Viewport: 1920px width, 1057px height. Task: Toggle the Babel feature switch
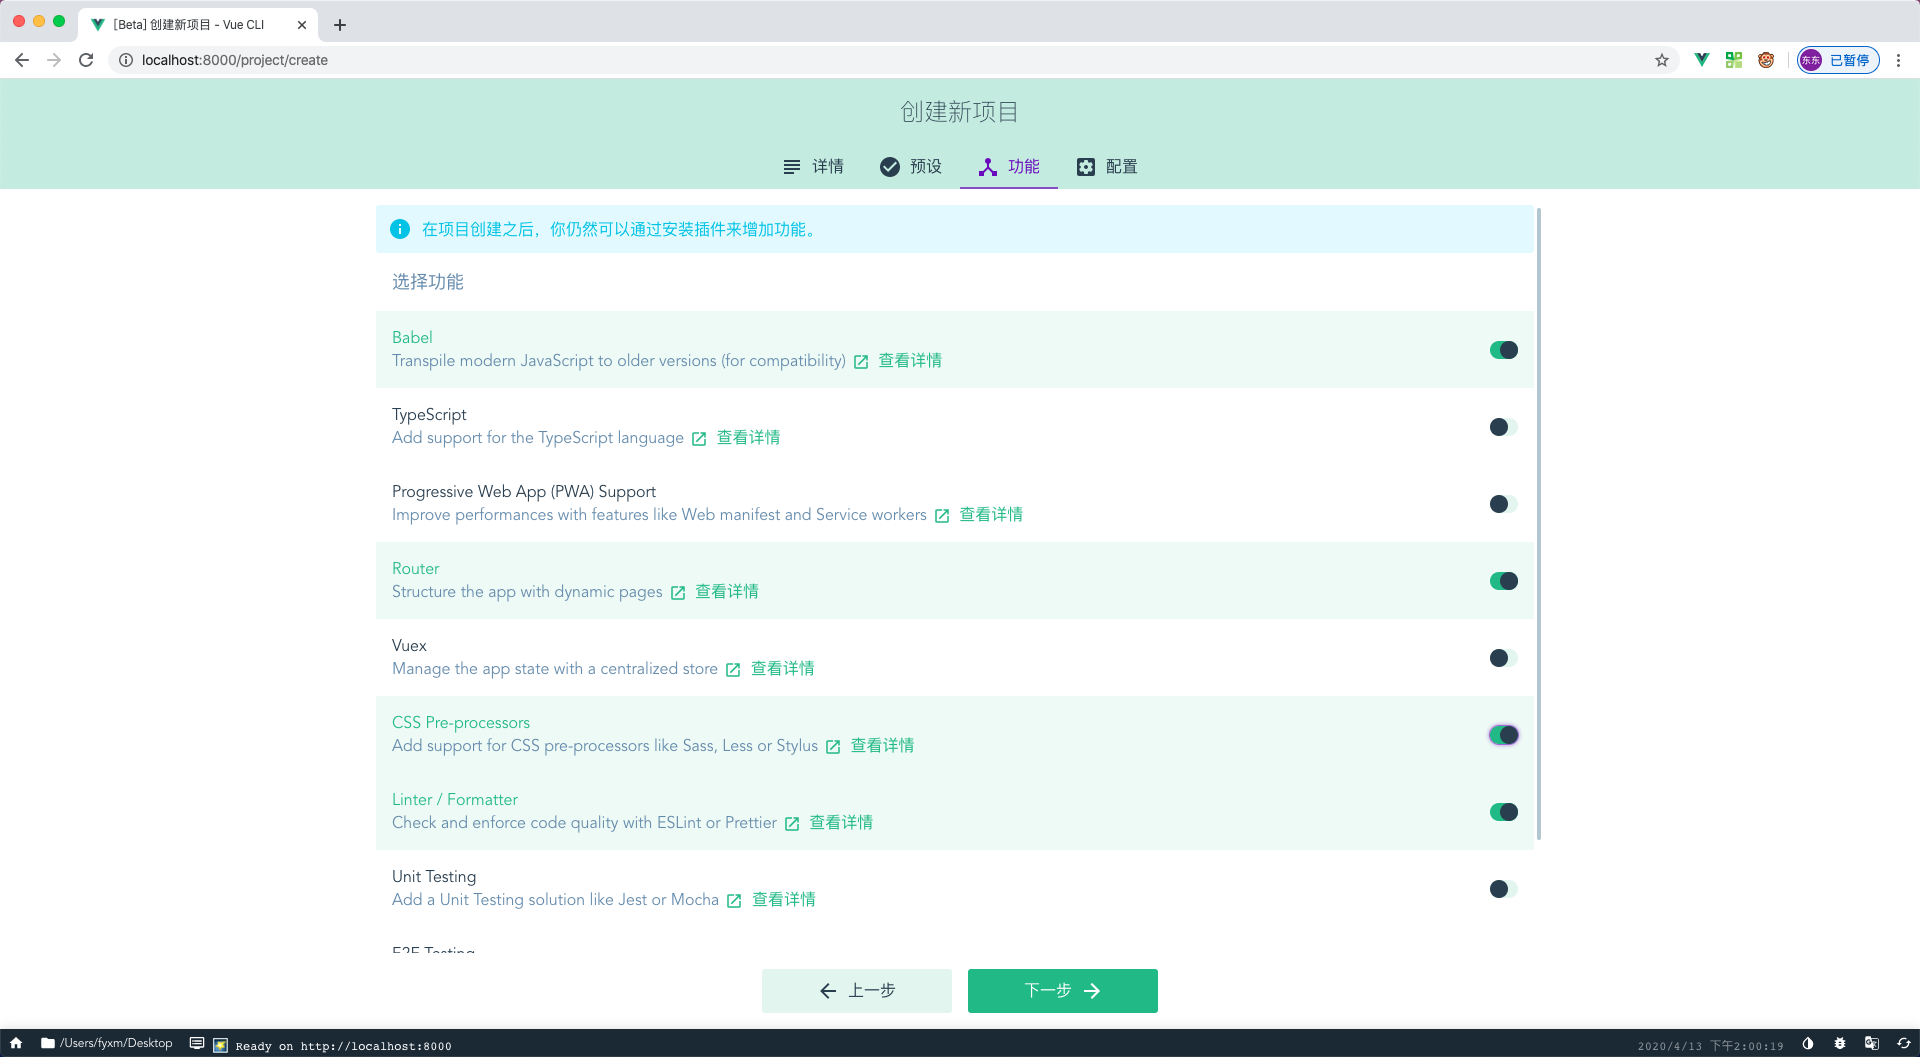click(x=1503, y=350)
